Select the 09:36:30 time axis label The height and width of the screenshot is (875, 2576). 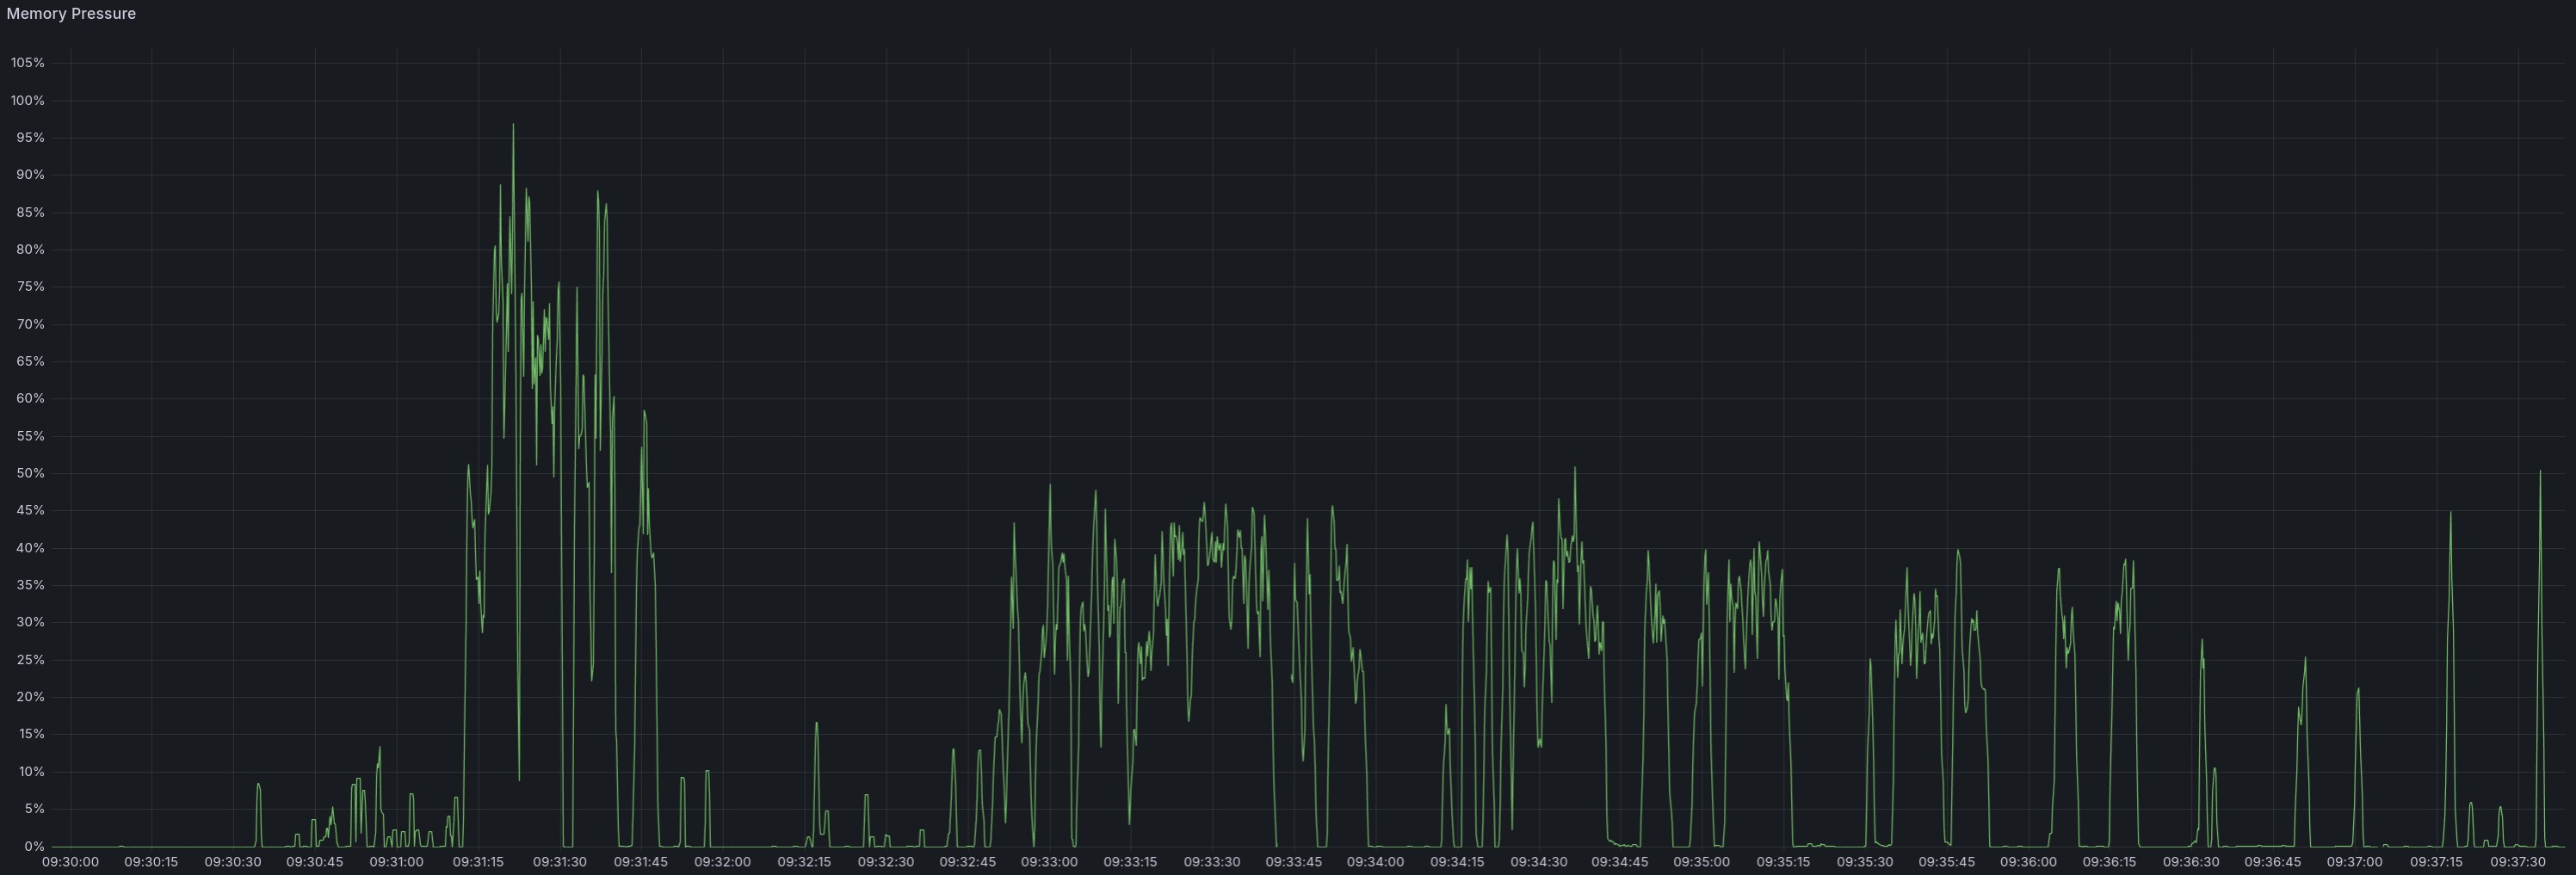pos(2192,863)
